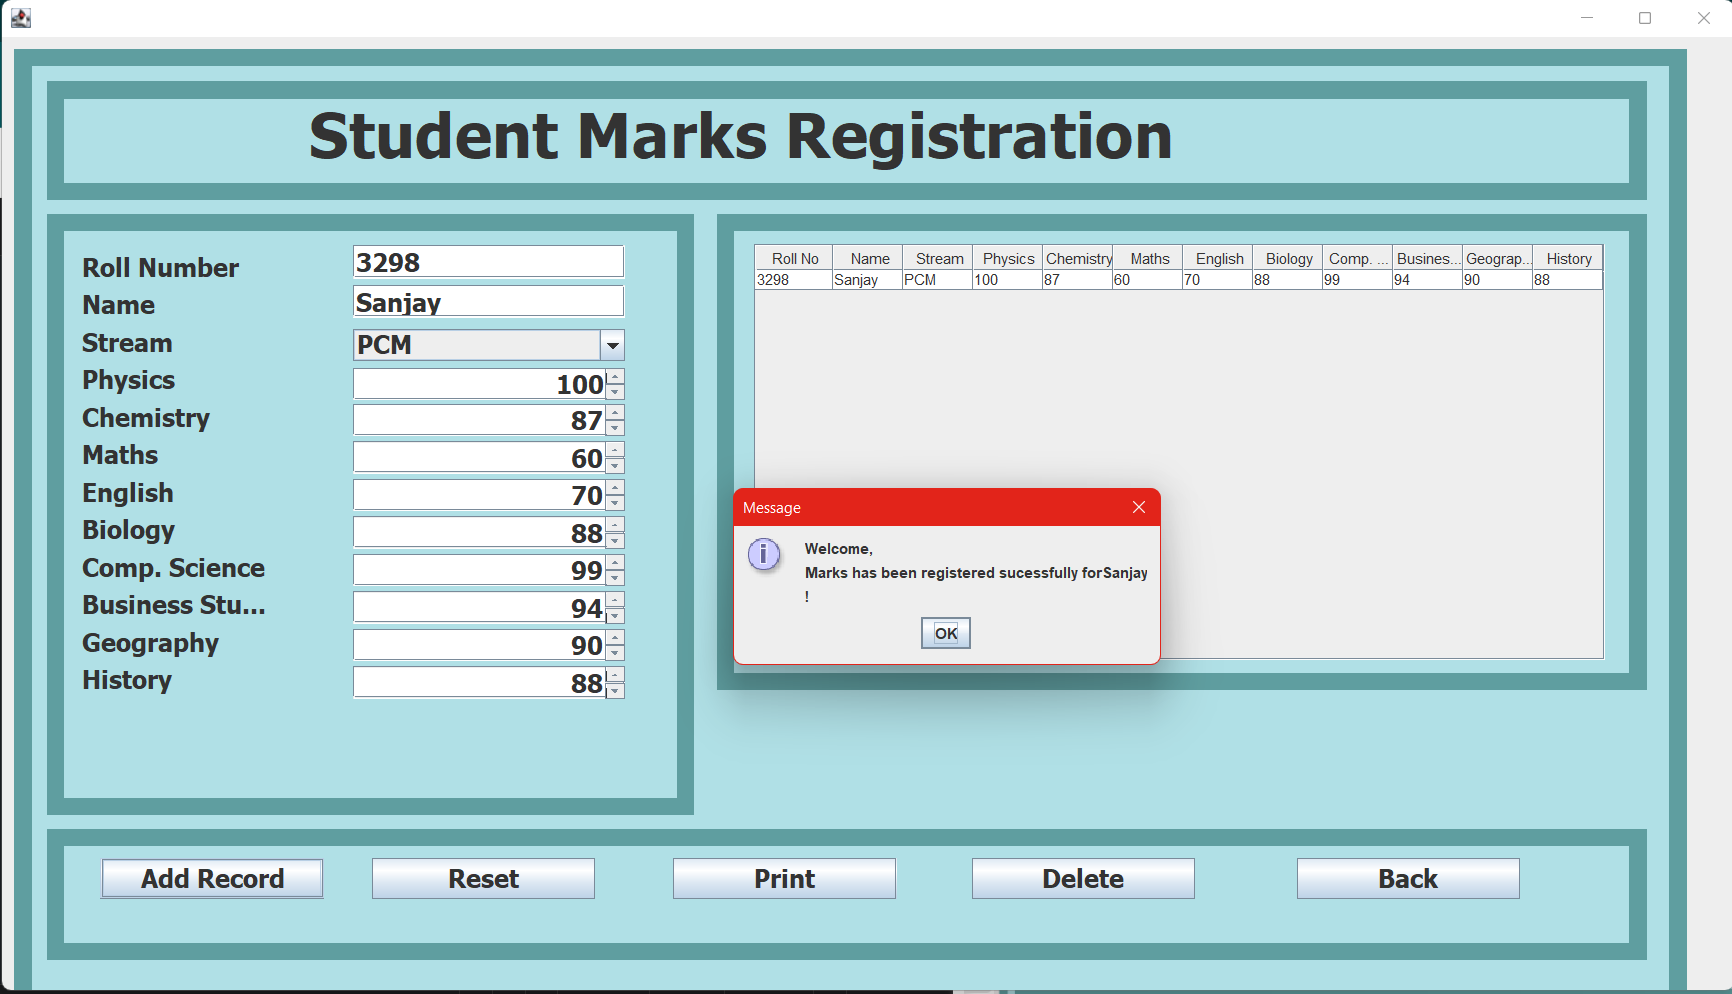The image size is (1732, 994).
Task: Increase Geography marks with up arrow
Action: (615, 638)
